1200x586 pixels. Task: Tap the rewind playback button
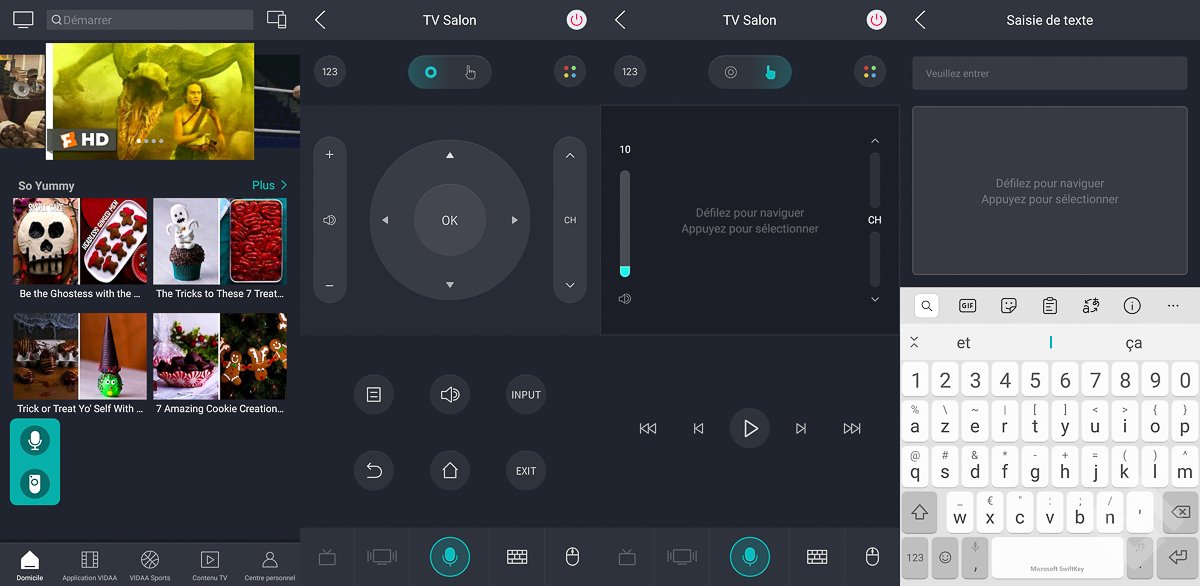[648, 429]
